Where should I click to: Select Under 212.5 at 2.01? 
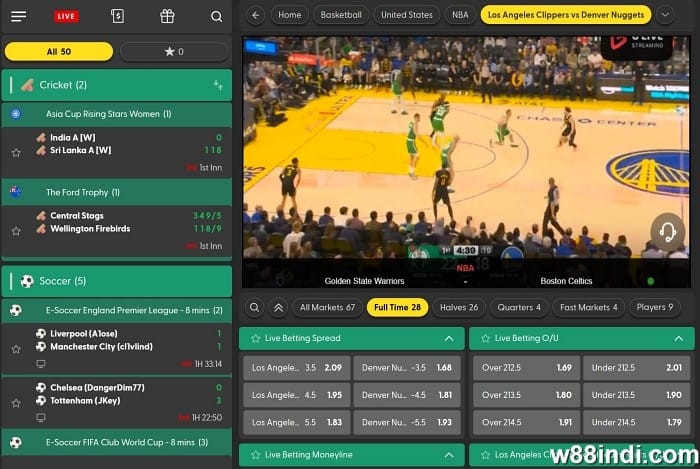pyautogui.click(x=637, y=368)
